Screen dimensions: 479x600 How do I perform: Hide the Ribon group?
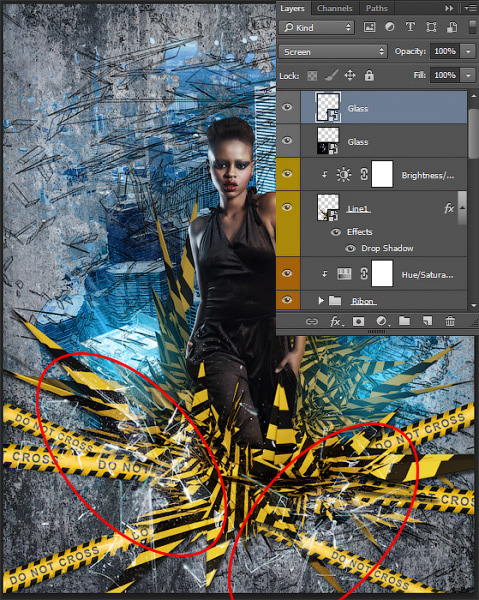point(287,300)
